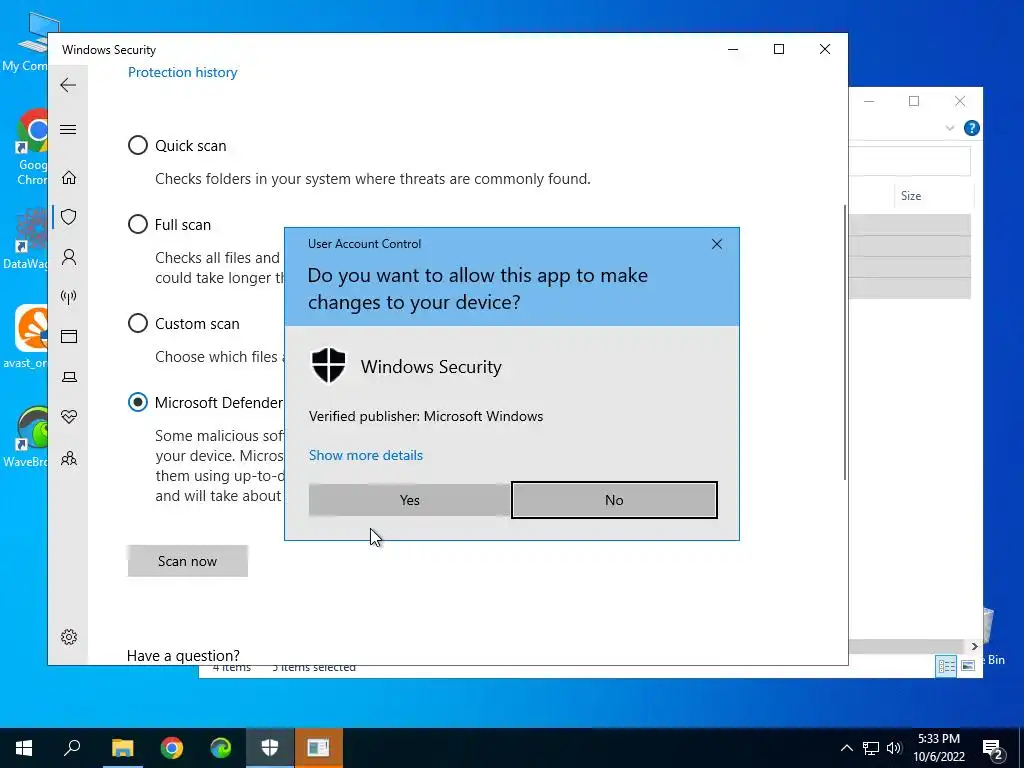Click the orange highlighted taskbar app icon

319,748
